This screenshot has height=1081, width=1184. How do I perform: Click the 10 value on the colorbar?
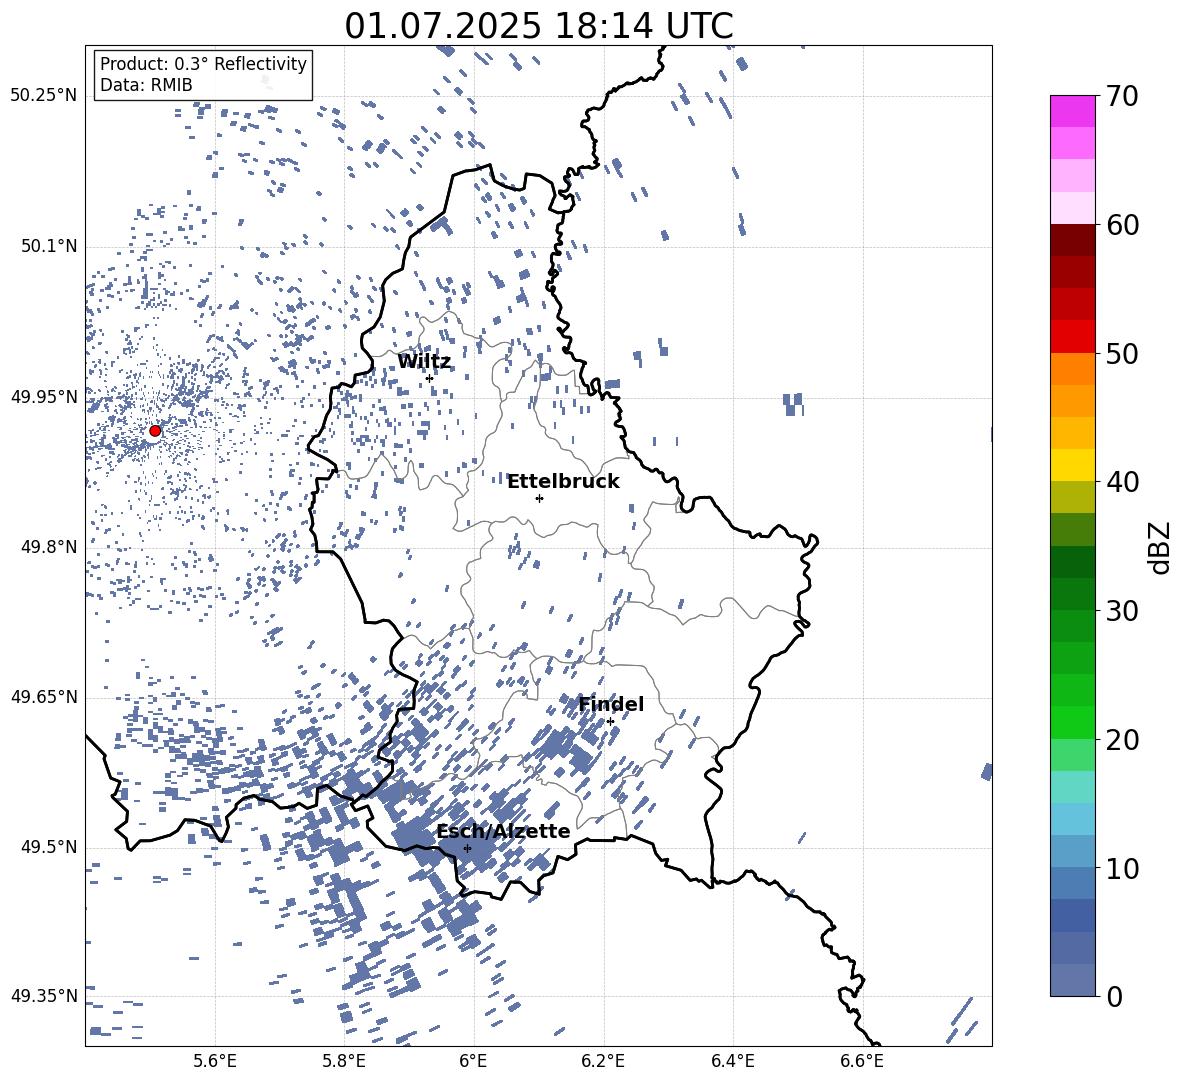(x=1122, y=869)
